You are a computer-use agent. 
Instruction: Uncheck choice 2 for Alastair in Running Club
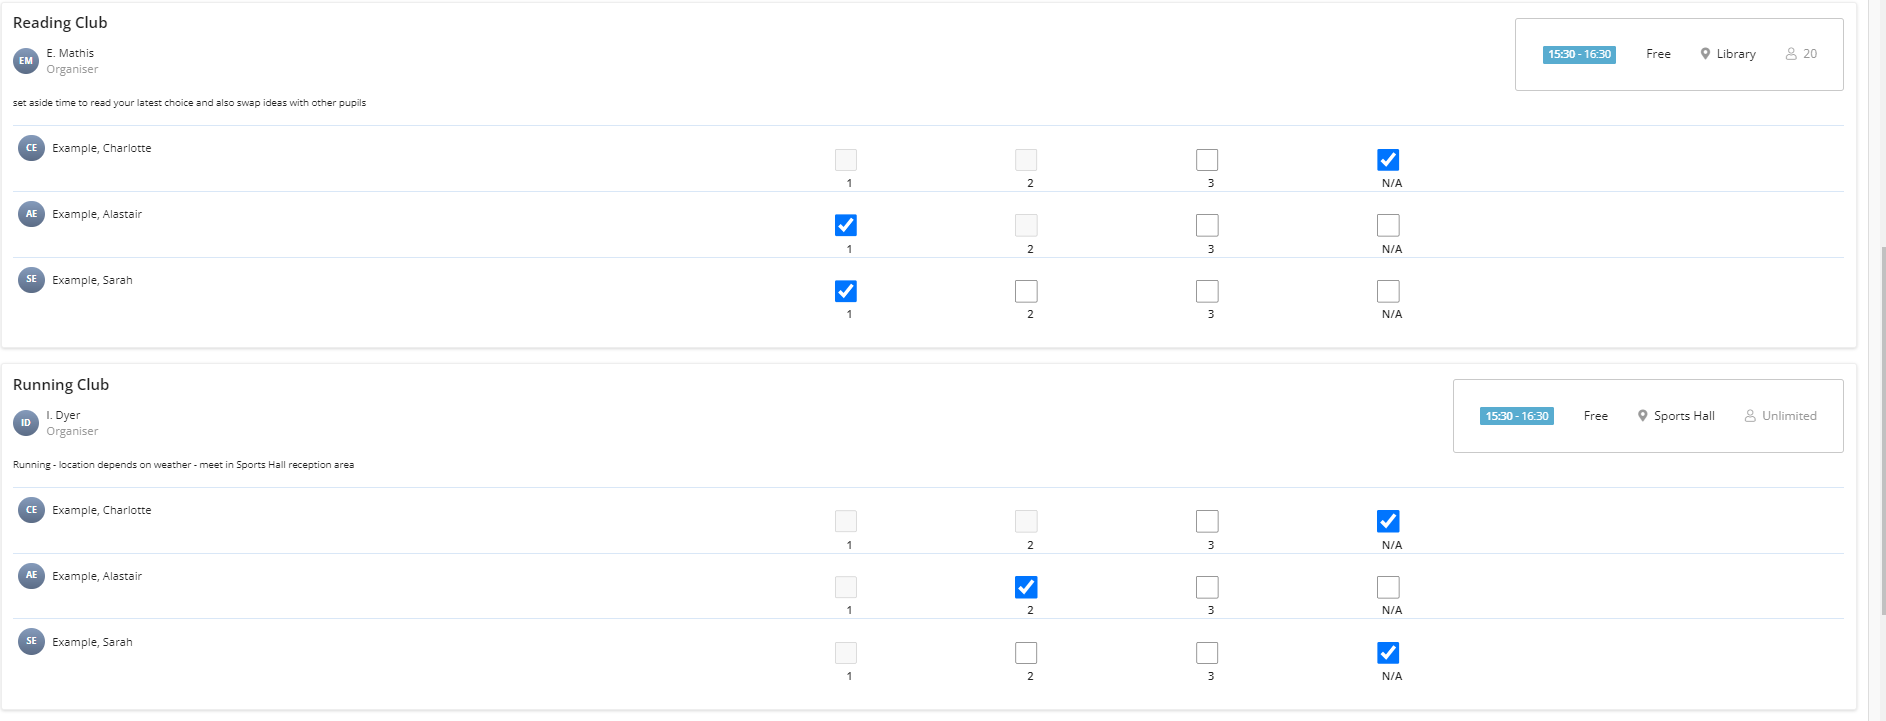click(1026, 587)
